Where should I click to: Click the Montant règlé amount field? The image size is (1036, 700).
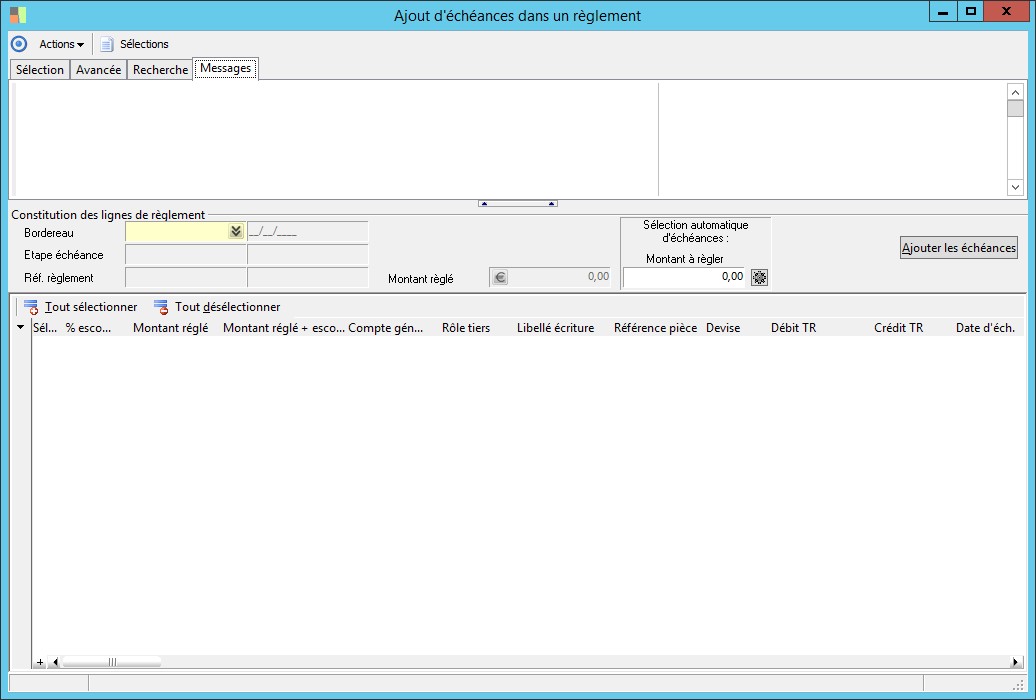click(559, 277)
